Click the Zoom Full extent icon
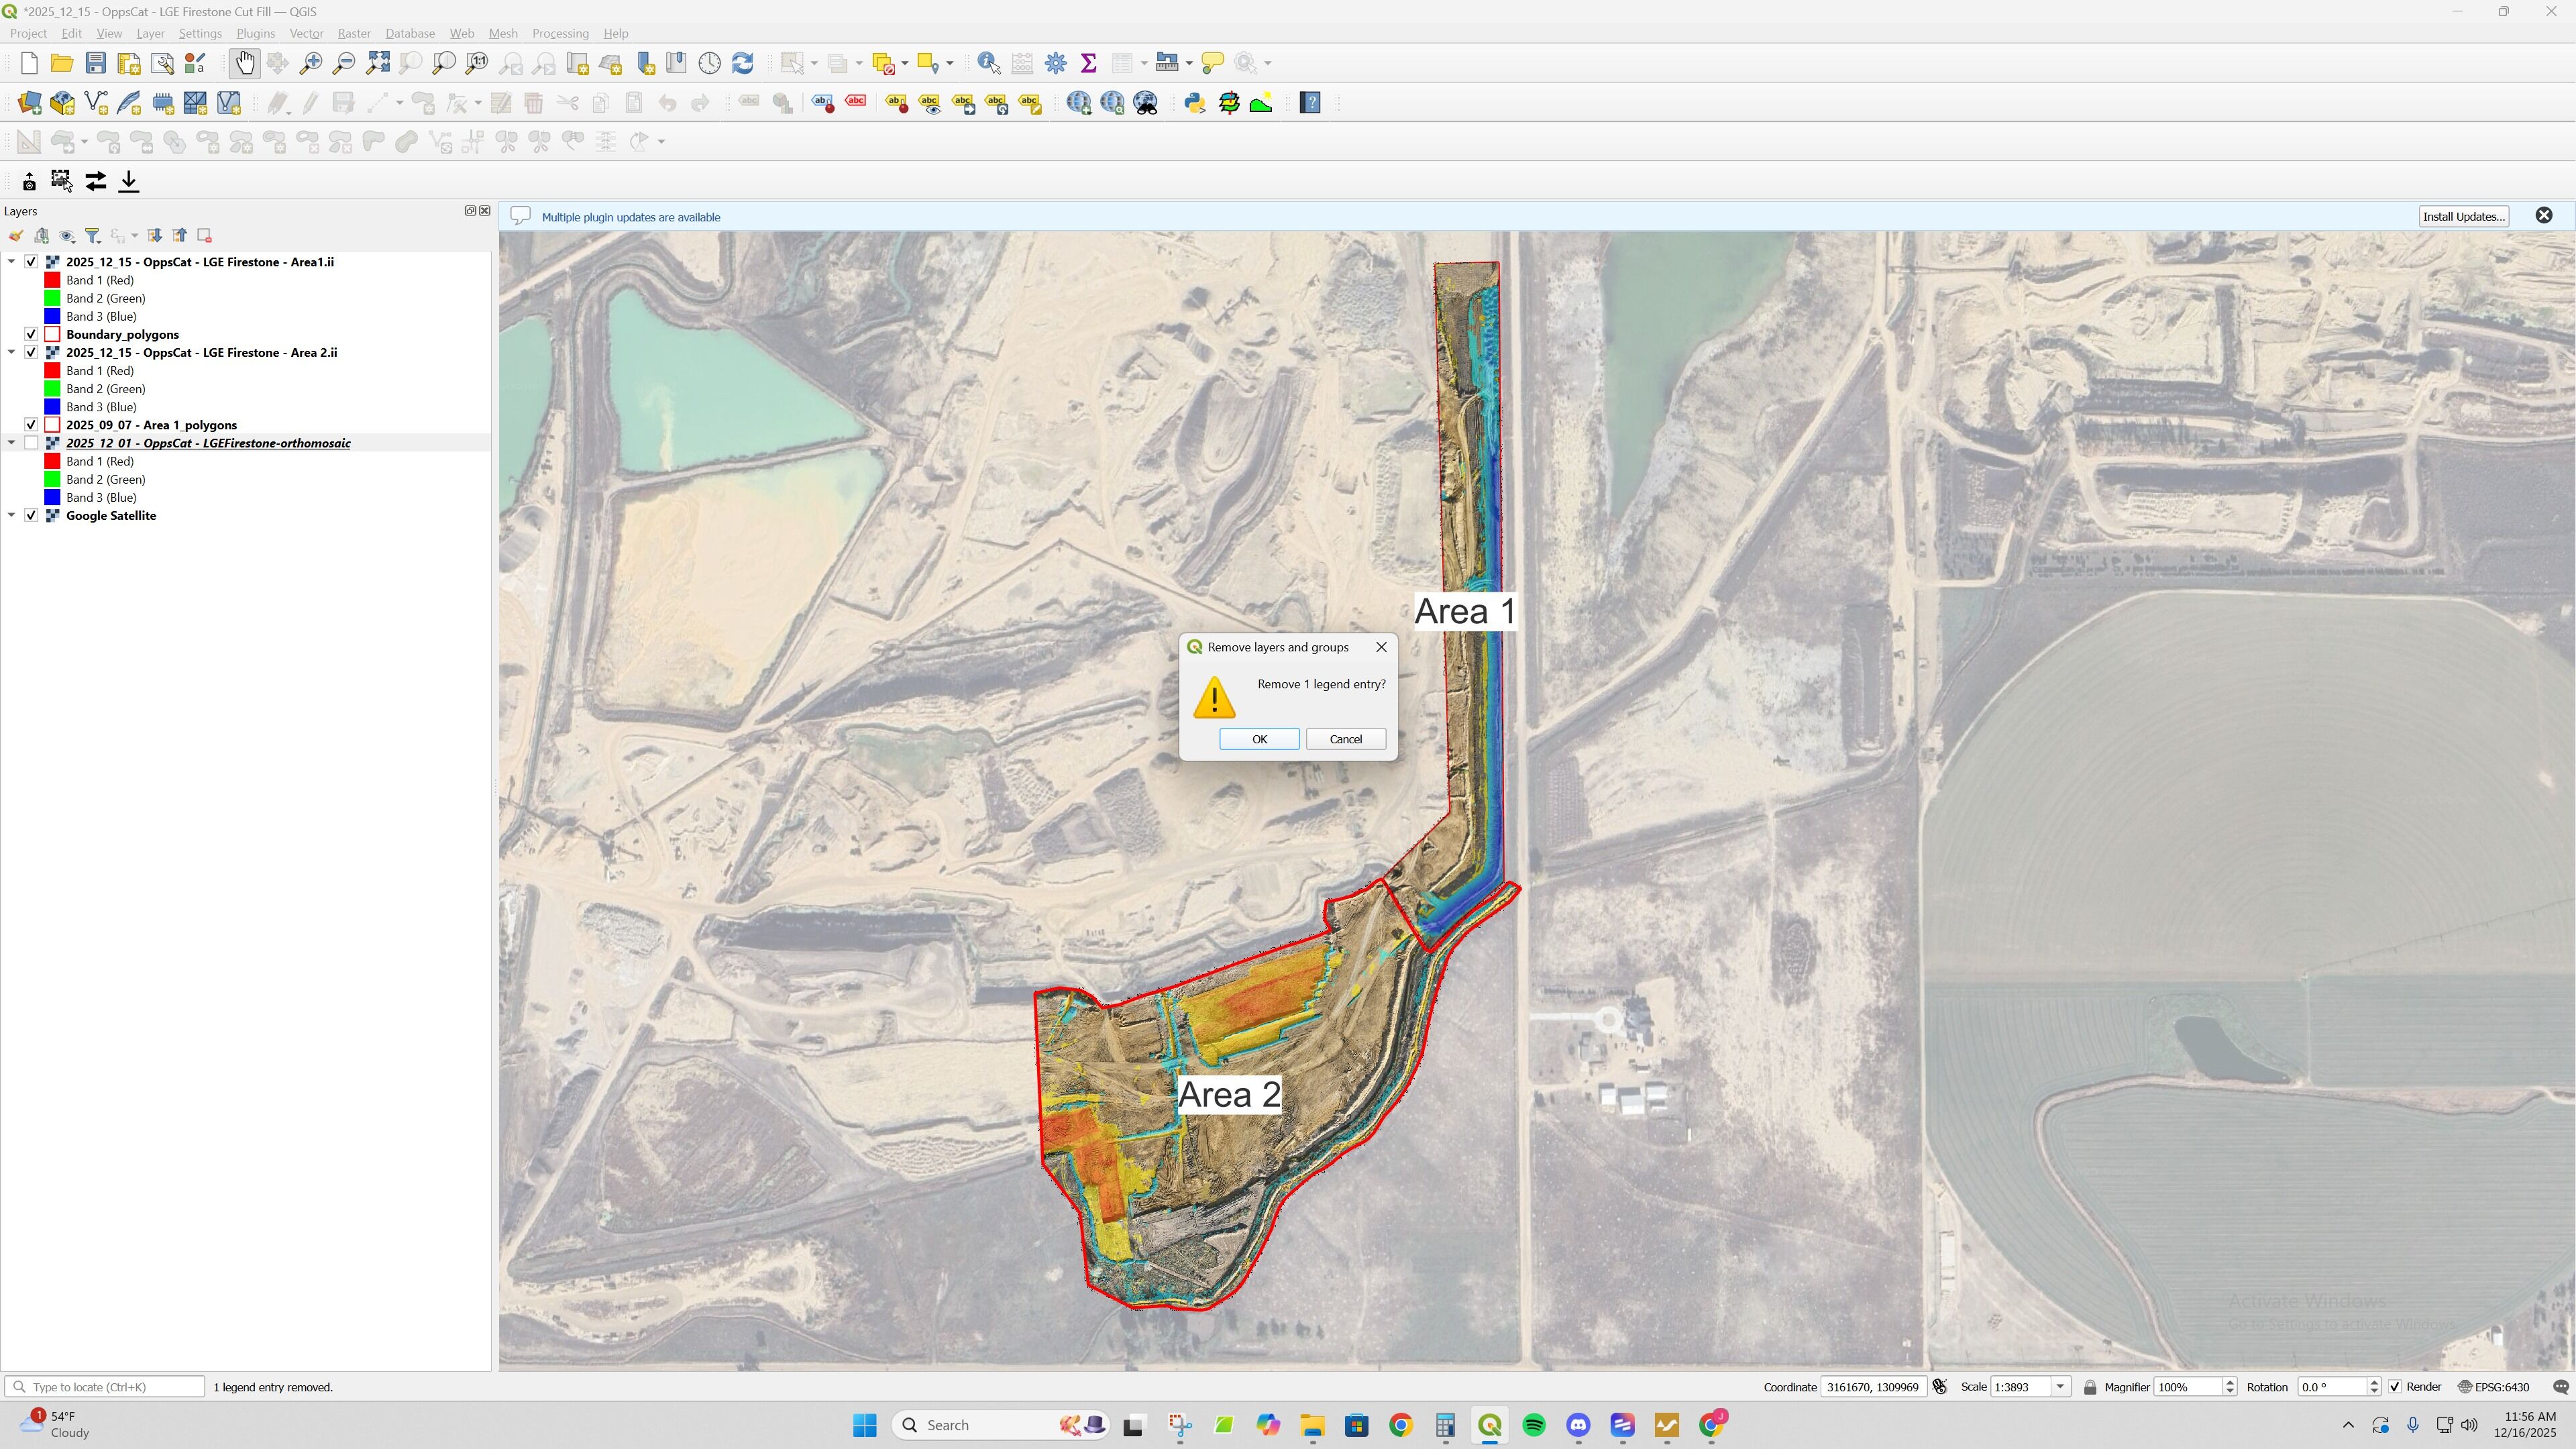The image size is (2576, 1449). tap(377, 63)
